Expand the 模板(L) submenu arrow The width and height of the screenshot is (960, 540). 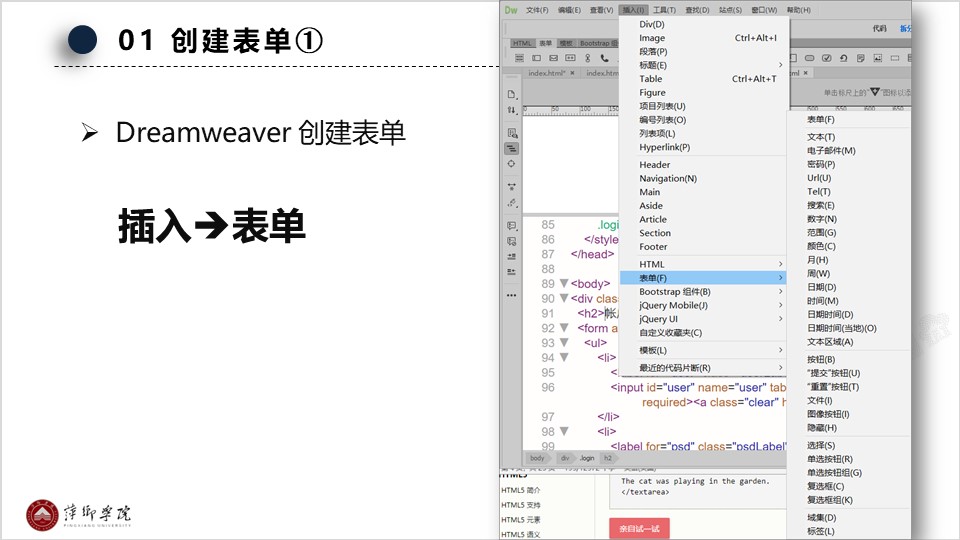(x=781, y=350)
